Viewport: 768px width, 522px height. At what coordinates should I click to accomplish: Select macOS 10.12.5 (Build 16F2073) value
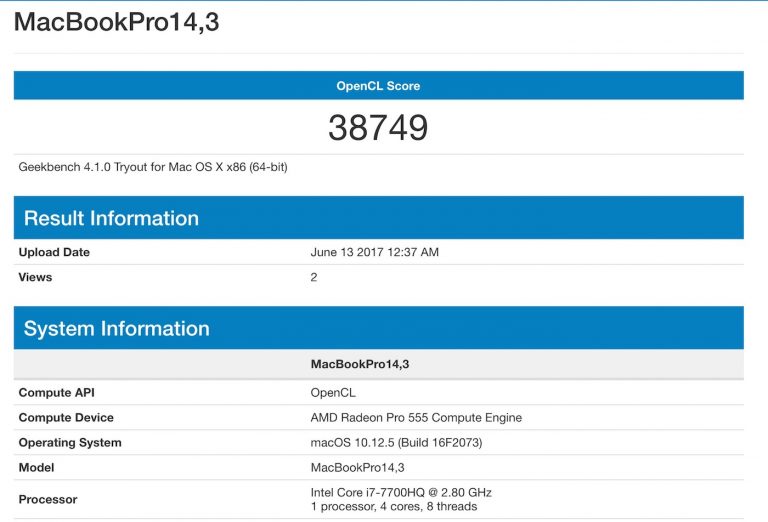[396, 443]
